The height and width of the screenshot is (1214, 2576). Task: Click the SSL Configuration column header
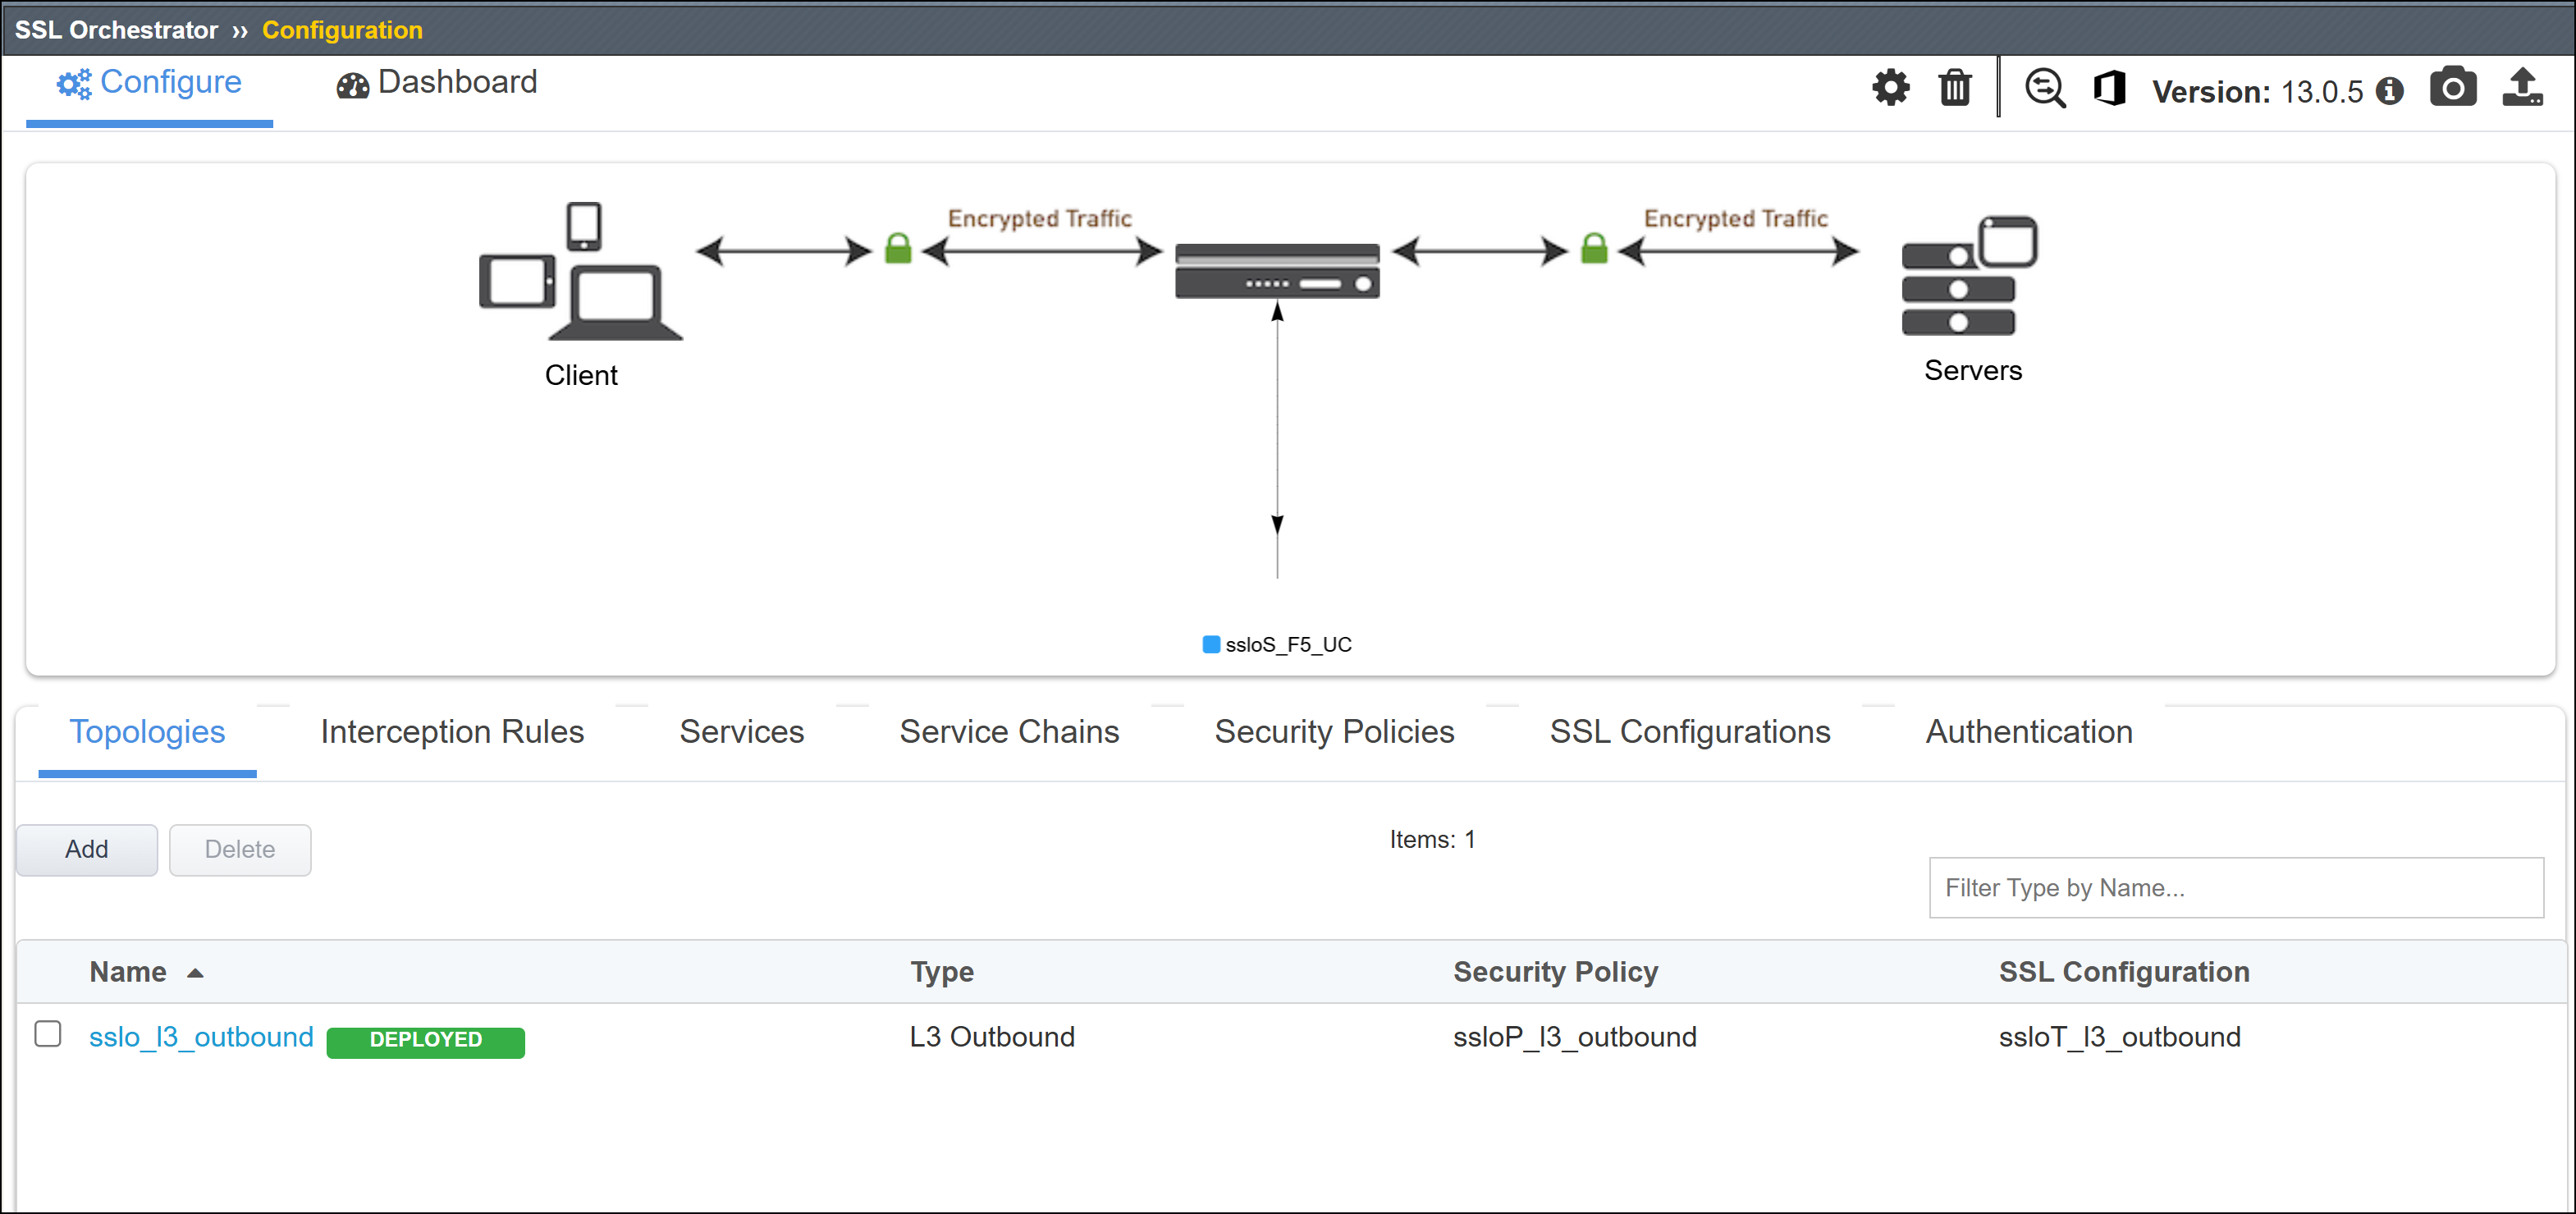pyautogui.click(x=2124, y=972)
